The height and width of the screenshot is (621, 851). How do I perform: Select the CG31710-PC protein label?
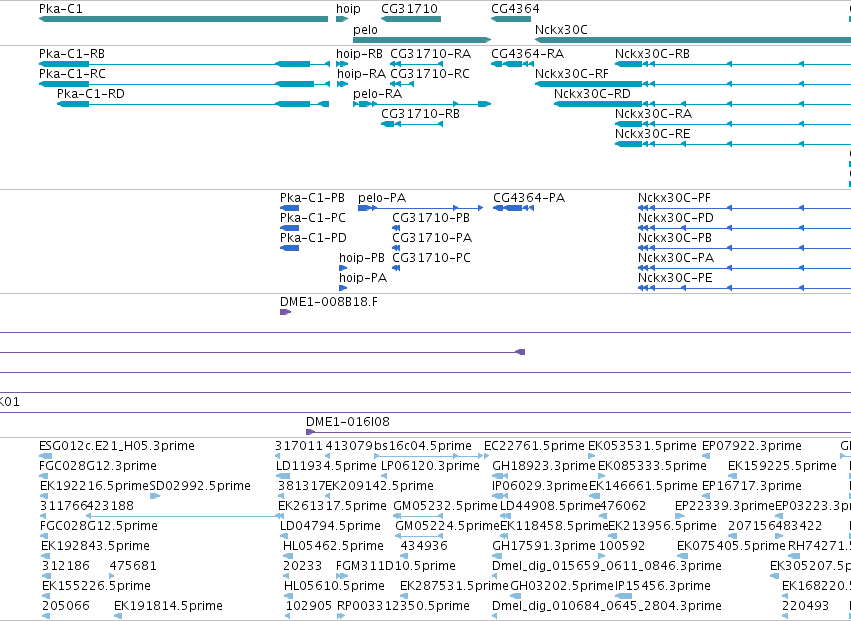[x=431, y=258]
